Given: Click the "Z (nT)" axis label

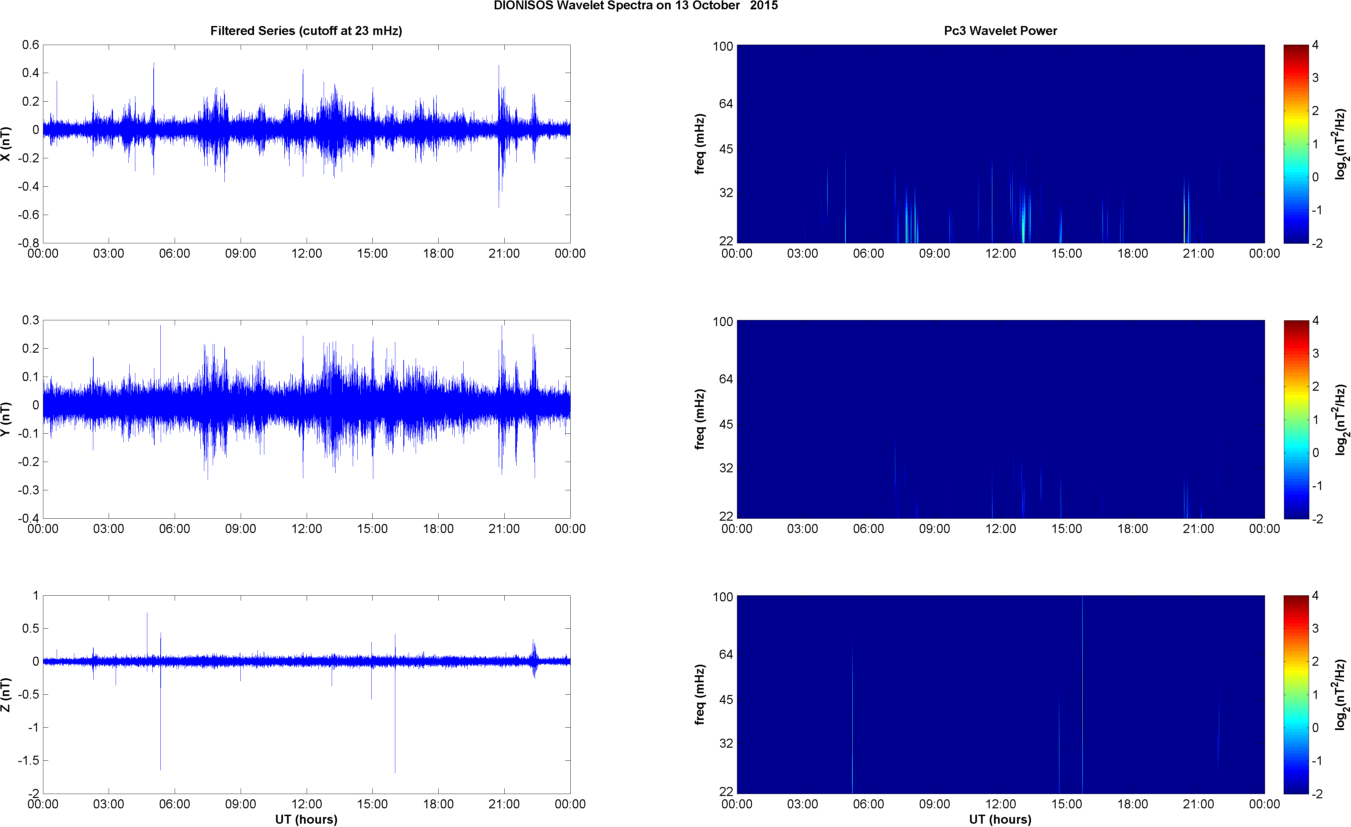Looking at the screenshot, I should [x=7, y=694].
